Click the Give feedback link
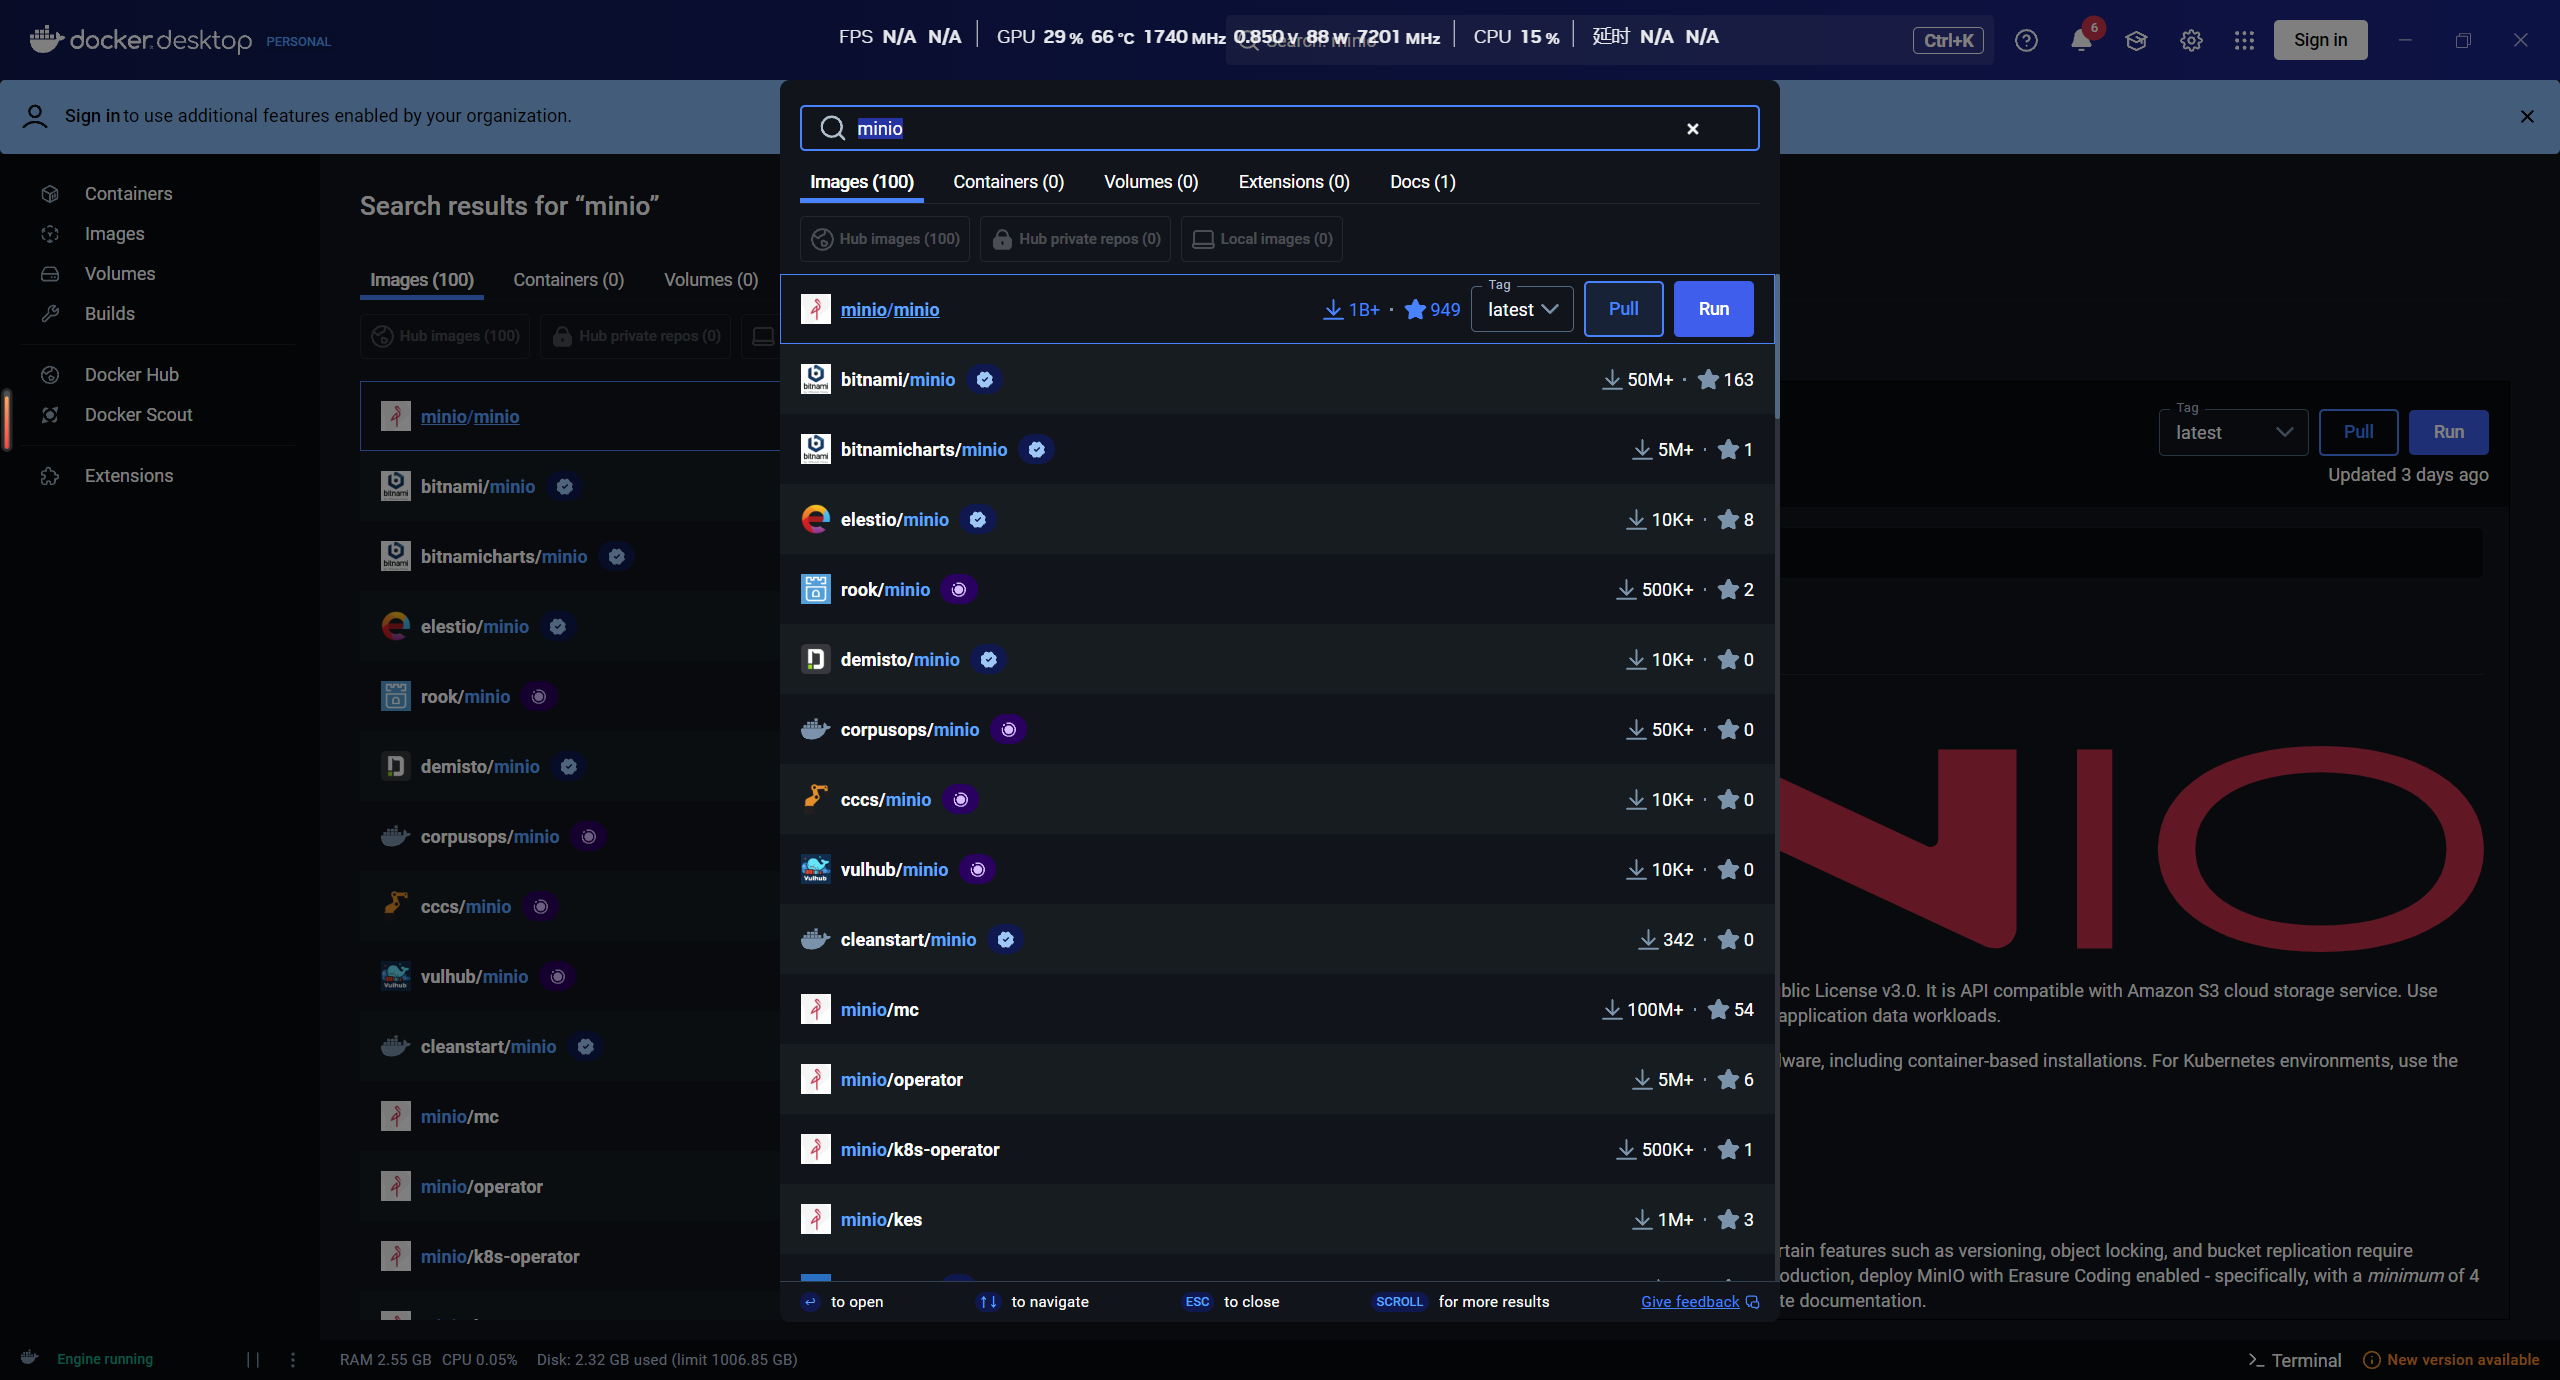2560x1380 pixels. tap(1690, 1301)
